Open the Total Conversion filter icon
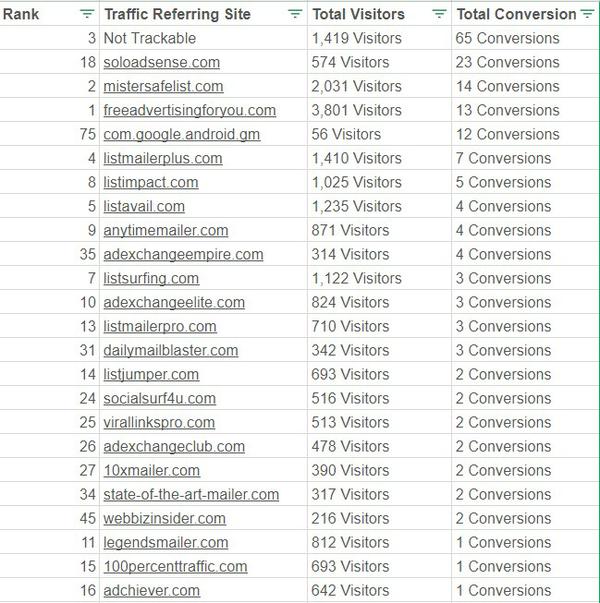Image resolution: width=600 pixels, height=603 pixels. [x=587, y=14]
